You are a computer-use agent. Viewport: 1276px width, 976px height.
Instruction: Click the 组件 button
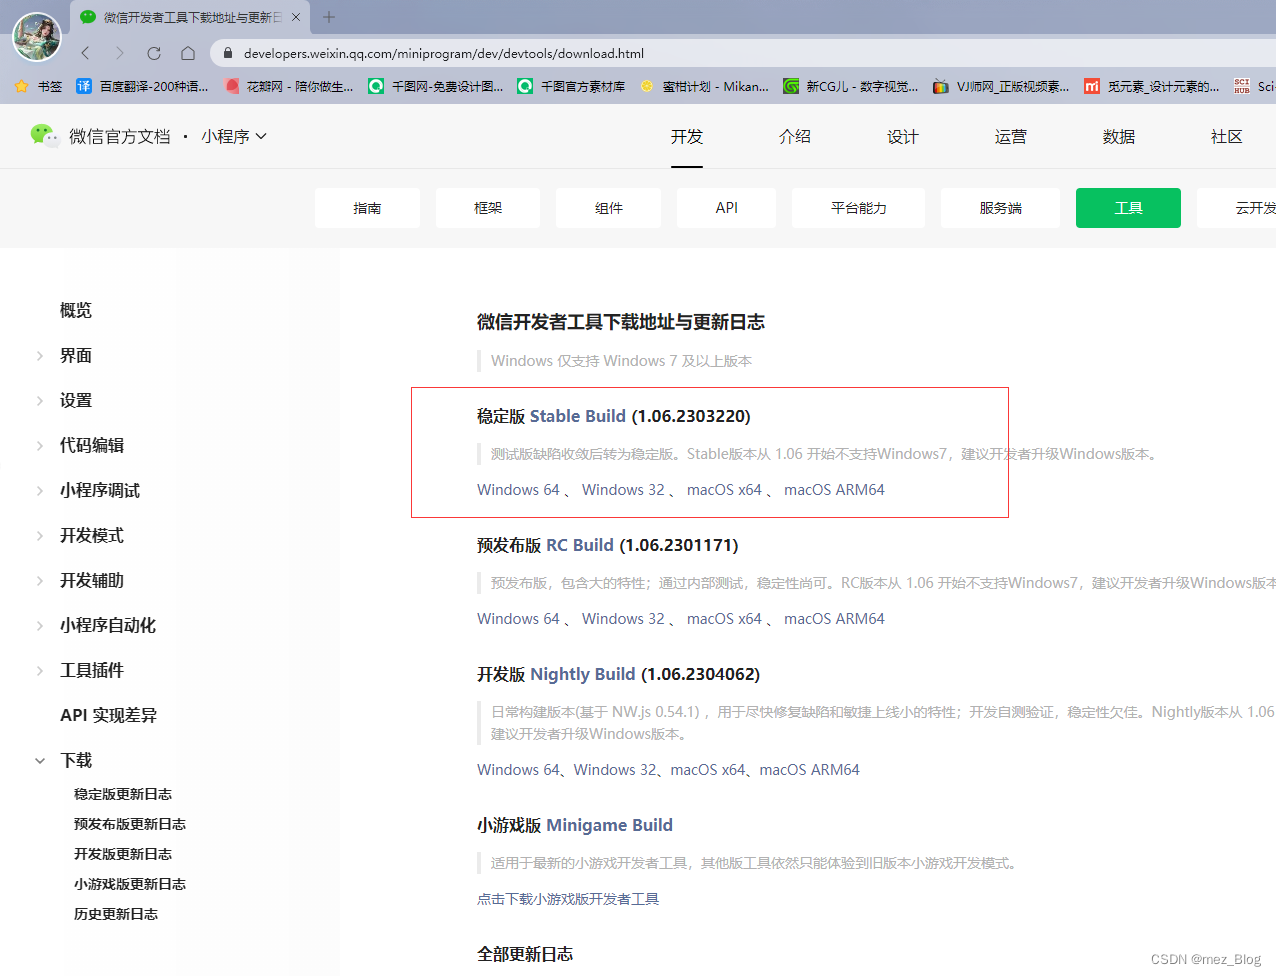click(x=609, y=208)
